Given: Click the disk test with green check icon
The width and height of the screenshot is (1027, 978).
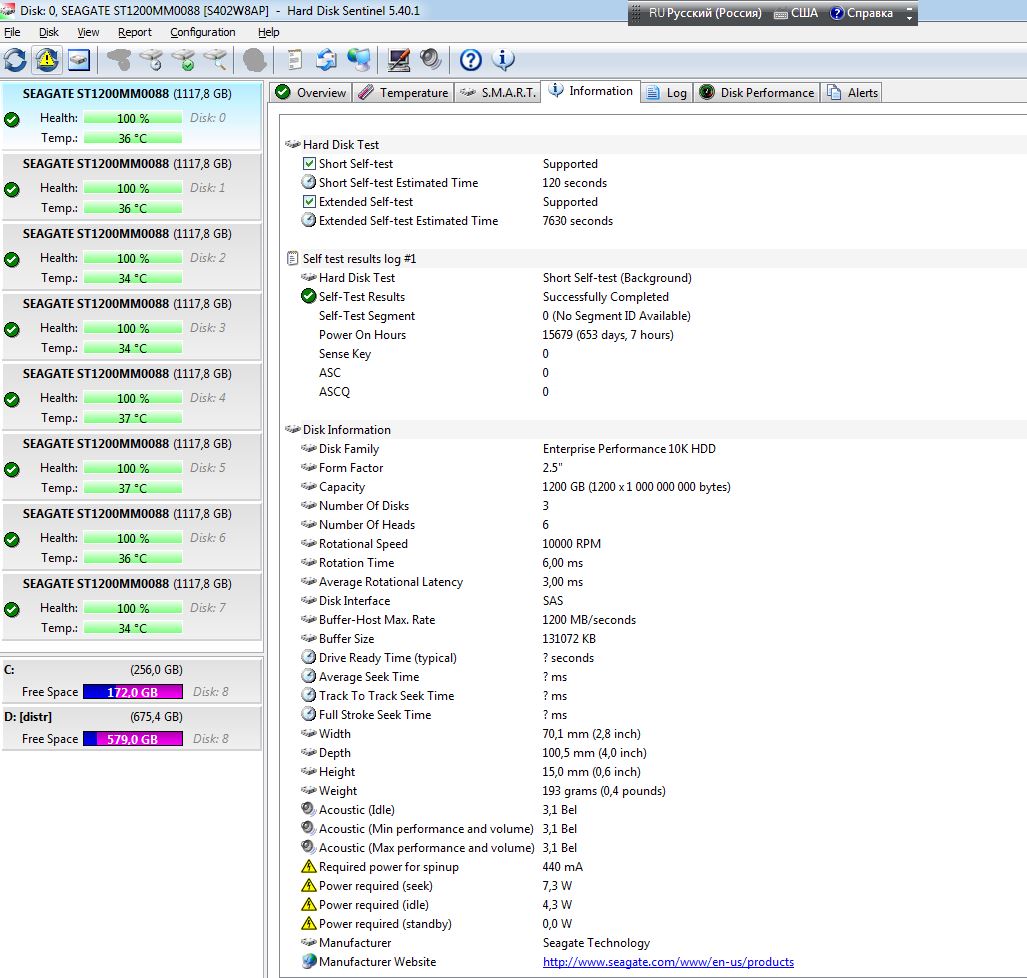Looking at the screenshot, I should [183, 60].
